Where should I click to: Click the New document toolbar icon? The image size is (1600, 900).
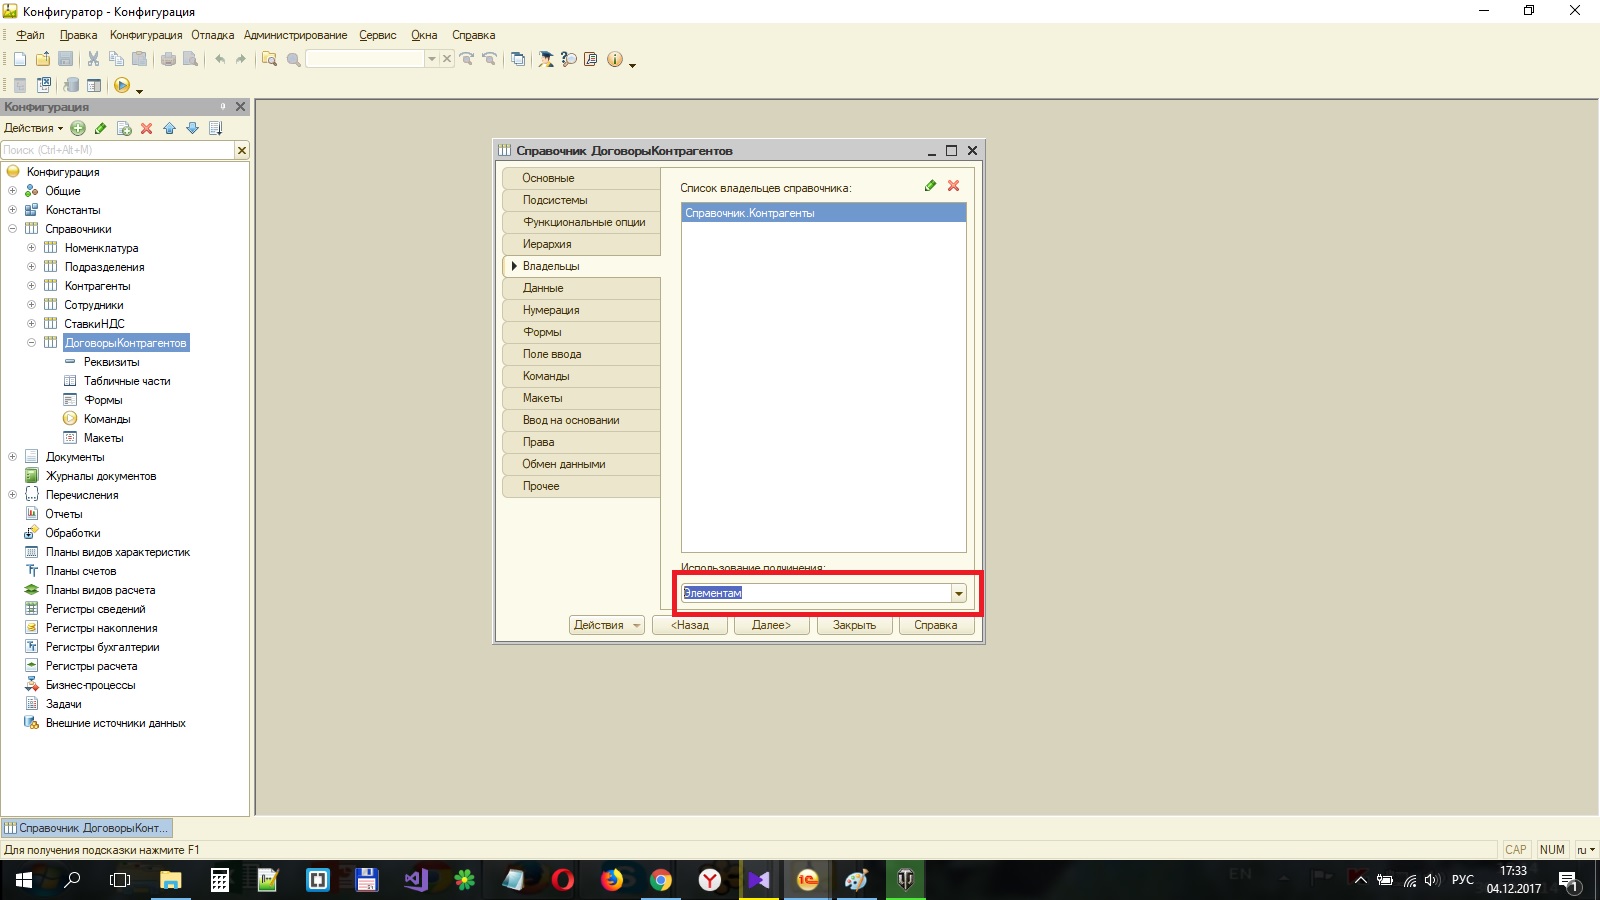pyautogui.click(x=20, y=59)
